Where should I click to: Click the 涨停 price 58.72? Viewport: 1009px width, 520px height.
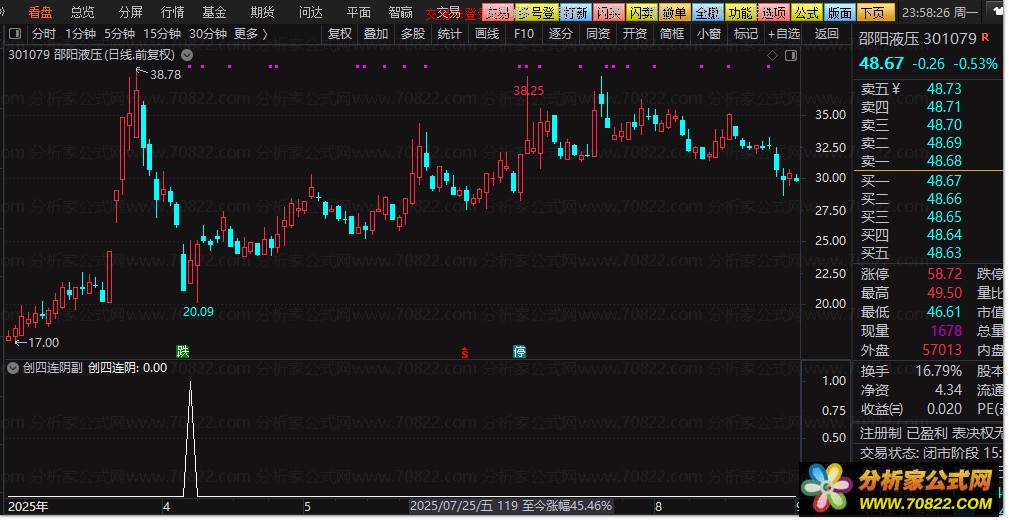coord(945,274)
